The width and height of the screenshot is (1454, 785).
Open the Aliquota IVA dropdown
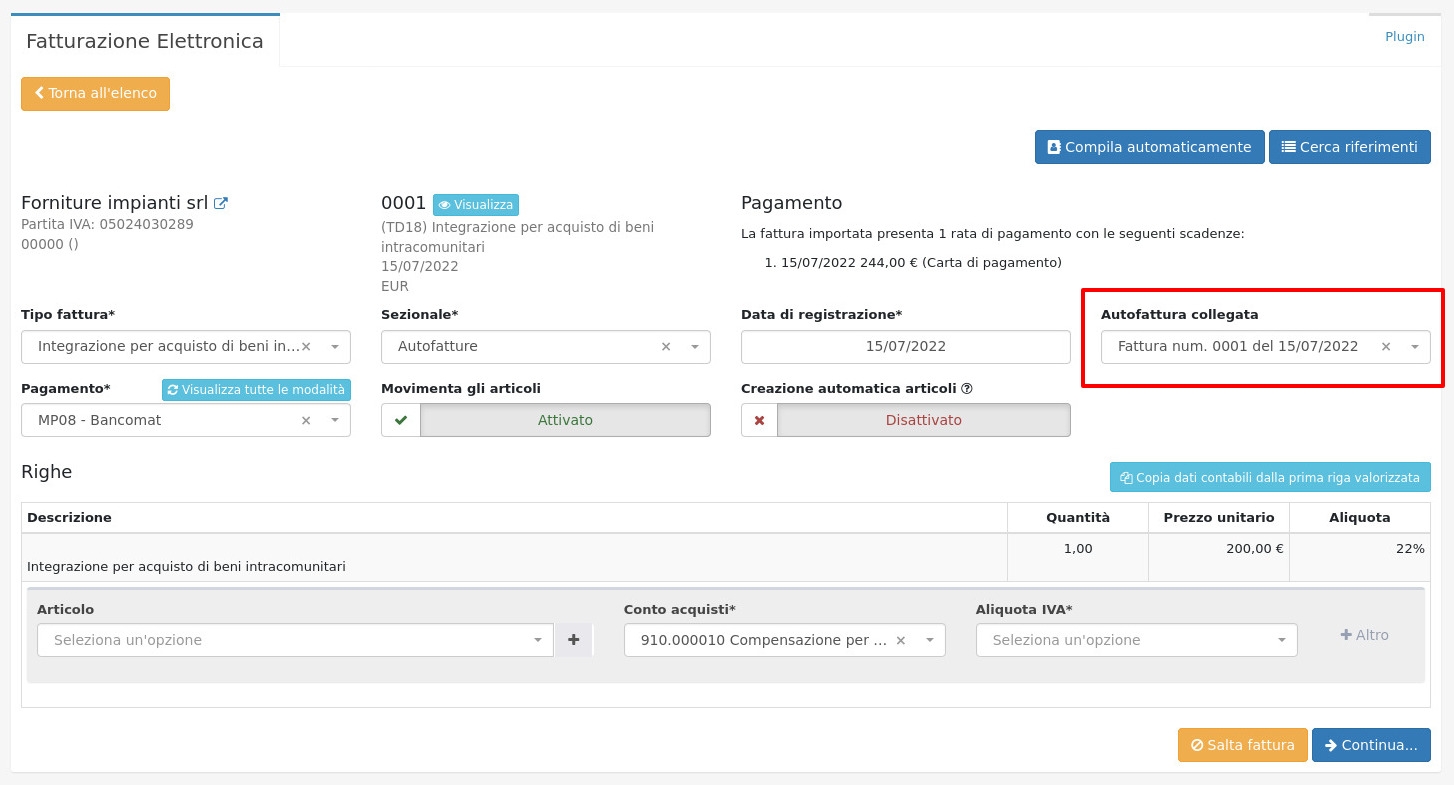1136,640
